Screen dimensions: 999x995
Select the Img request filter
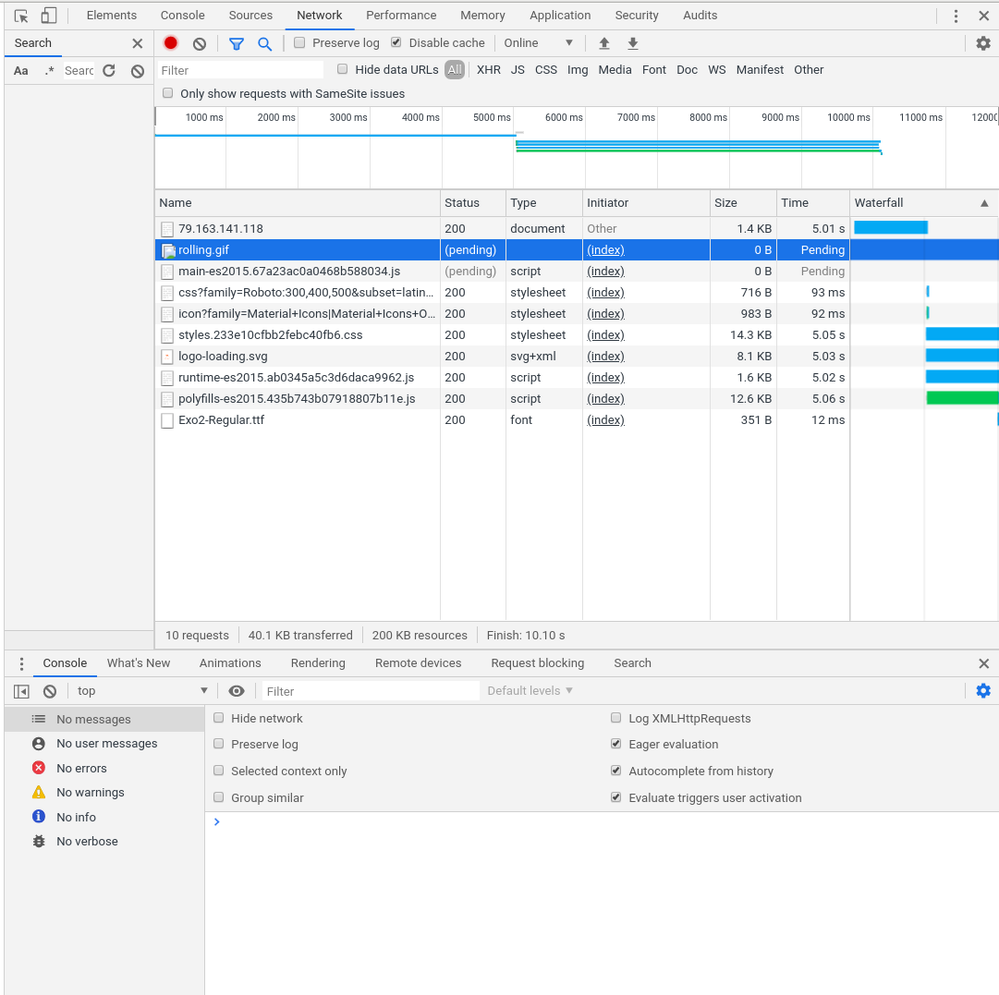577,69
